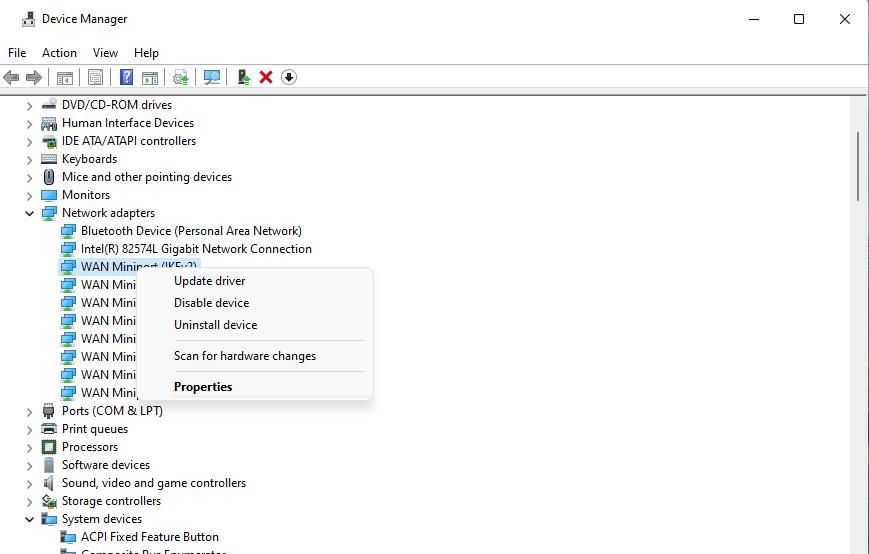
Task: Expand the Sound, video and game controllers node
Action: [x=30, y=483]
